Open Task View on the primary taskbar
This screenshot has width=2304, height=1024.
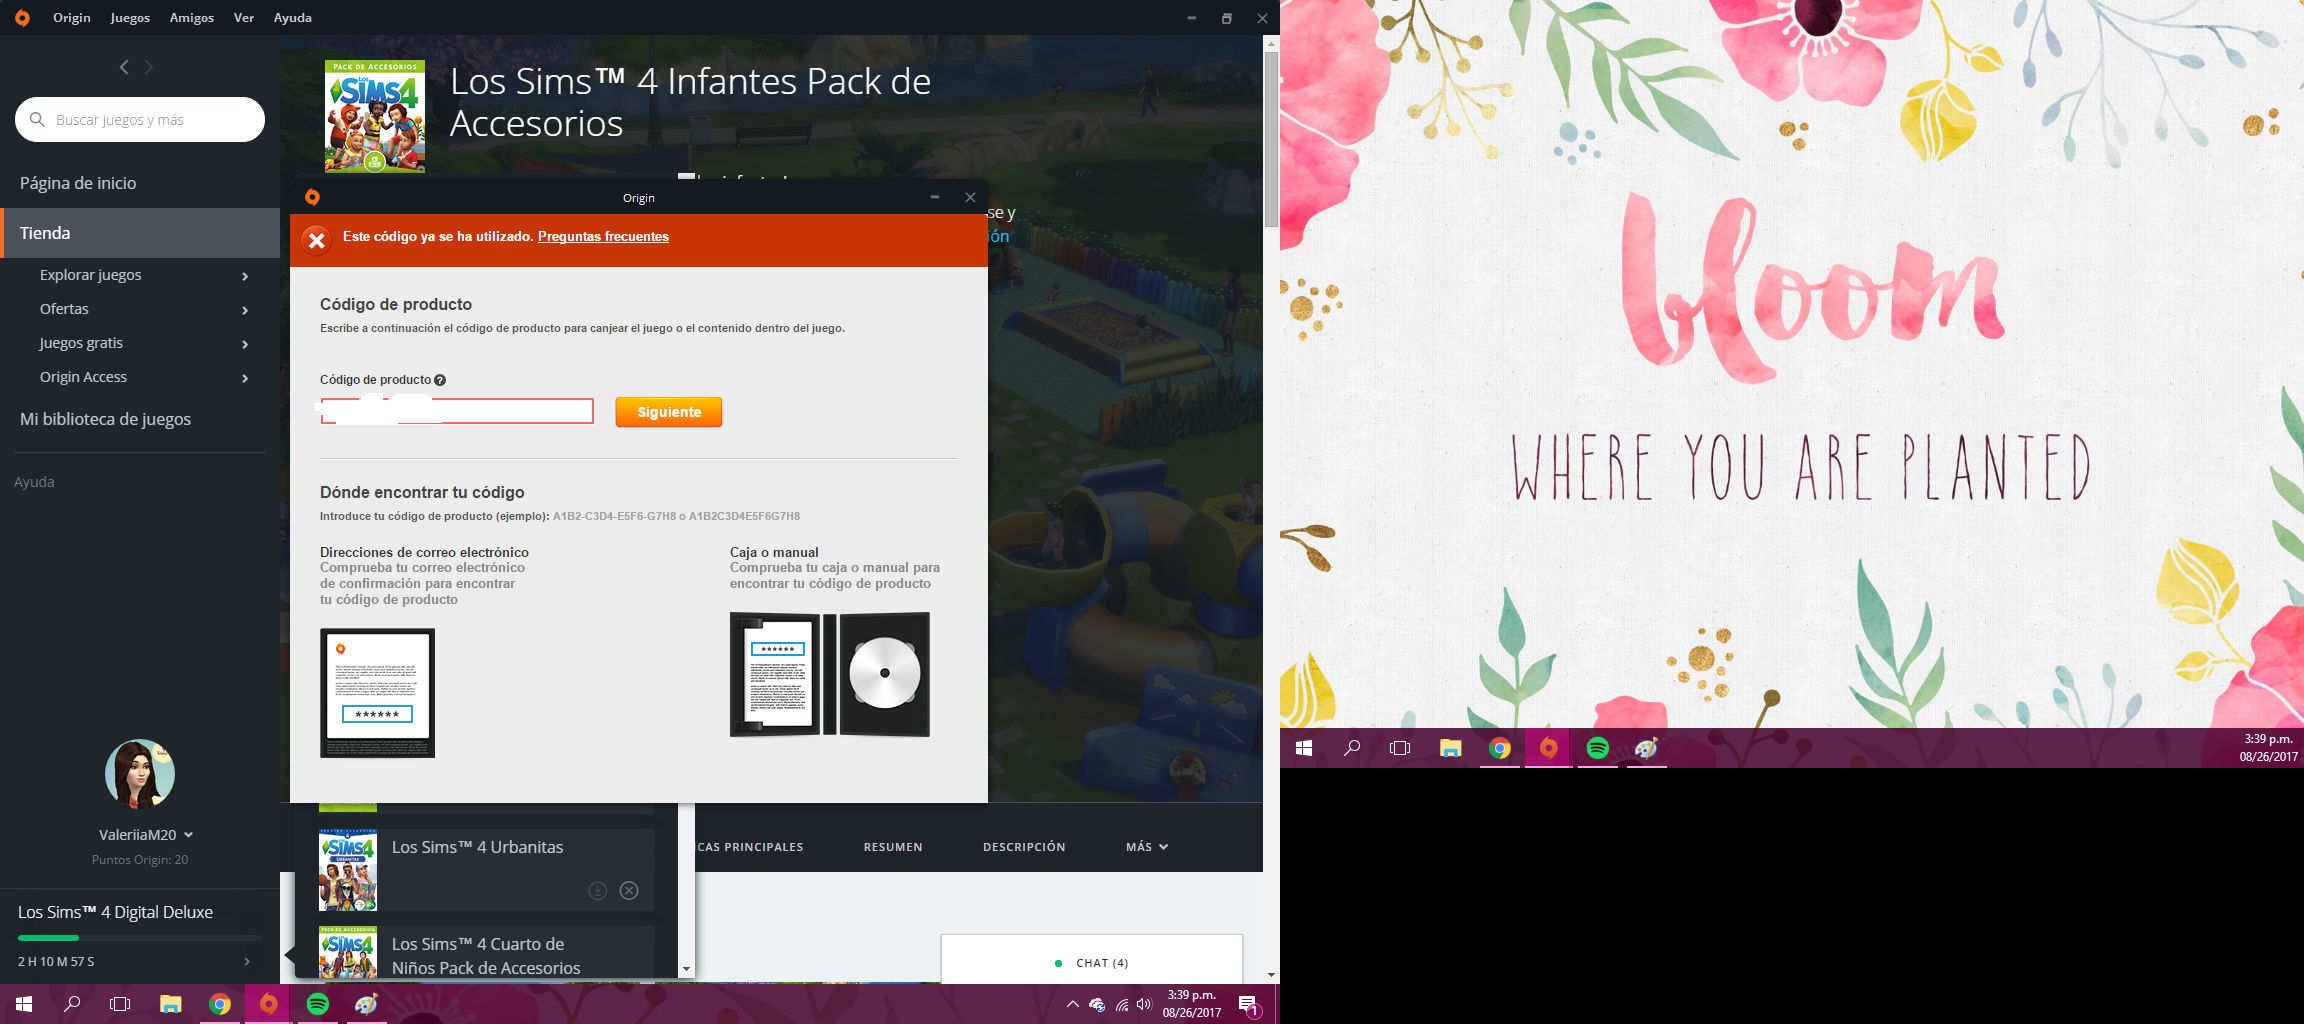[120, 1004]
